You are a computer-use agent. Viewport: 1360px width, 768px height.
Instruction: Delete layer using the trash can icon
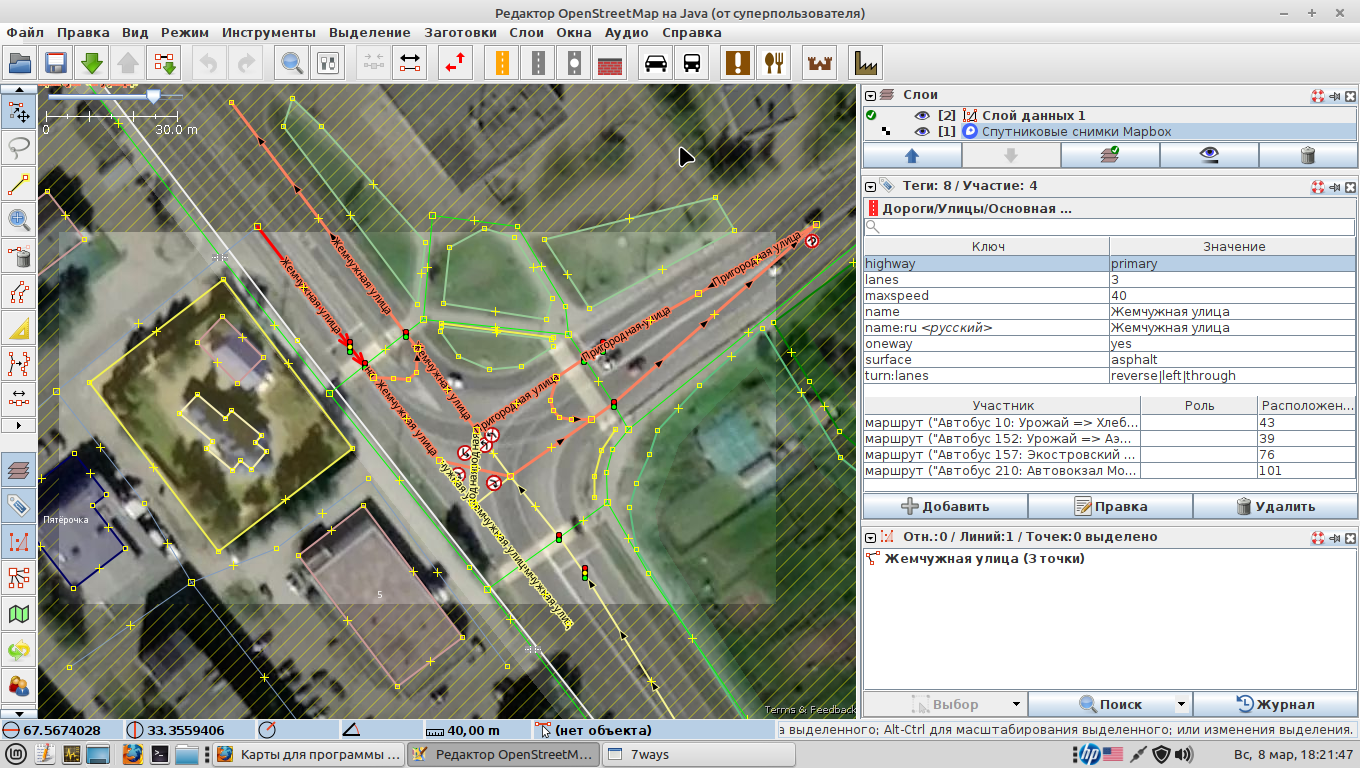(1307, 155)
